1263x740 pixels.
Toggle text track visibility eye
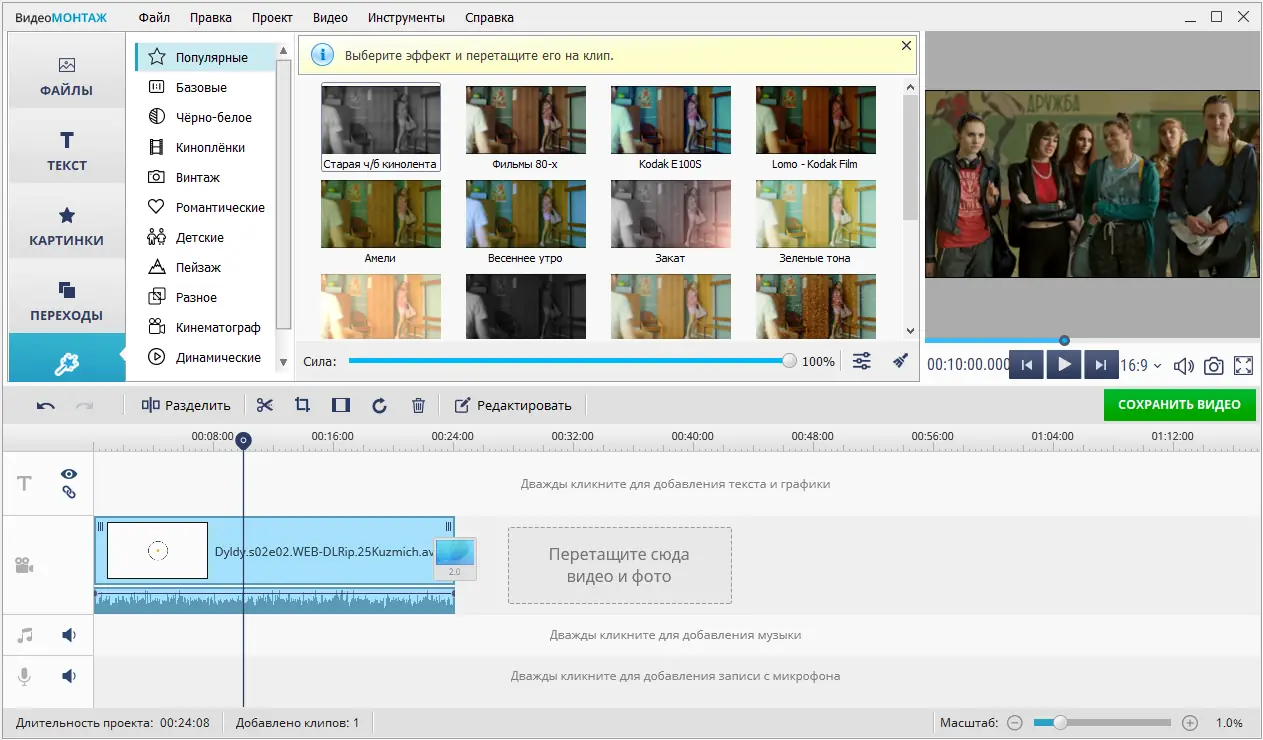[x=69, y=474]
